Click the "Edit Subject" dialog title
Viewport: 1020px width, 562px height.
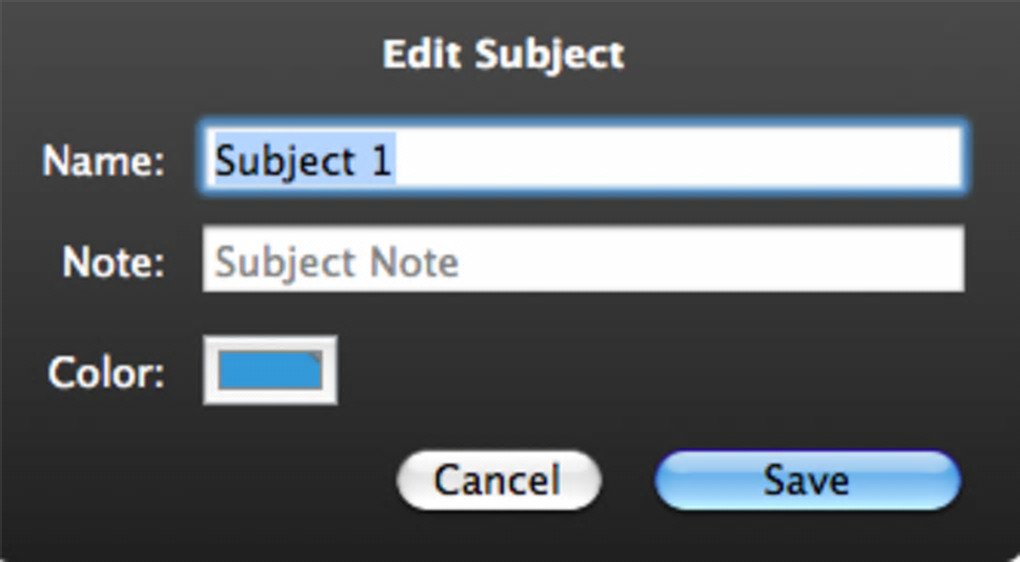point(503,54)
